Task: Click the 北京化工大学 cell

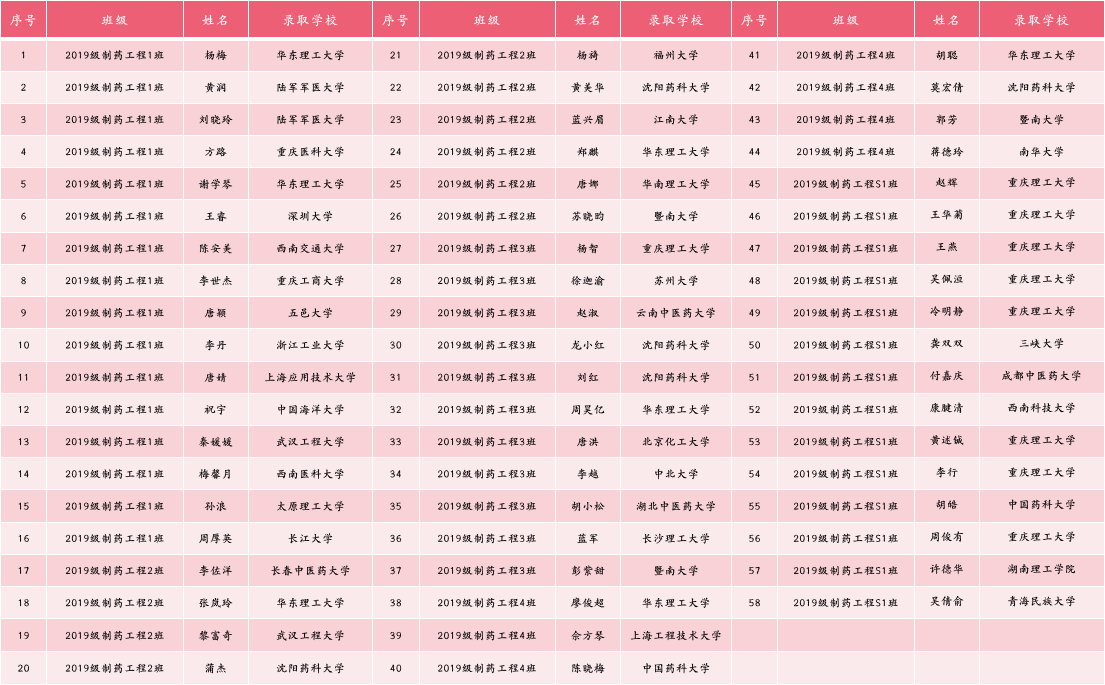Action: pos(676,442)
